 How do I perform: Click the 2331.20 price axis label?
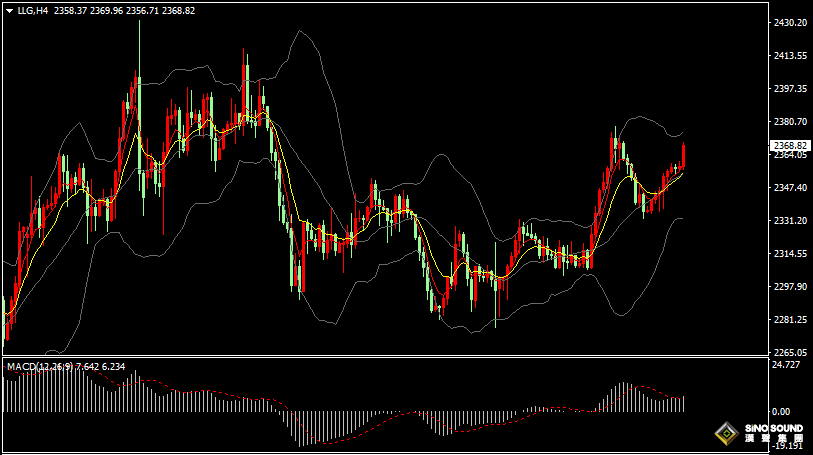(789, 221)
